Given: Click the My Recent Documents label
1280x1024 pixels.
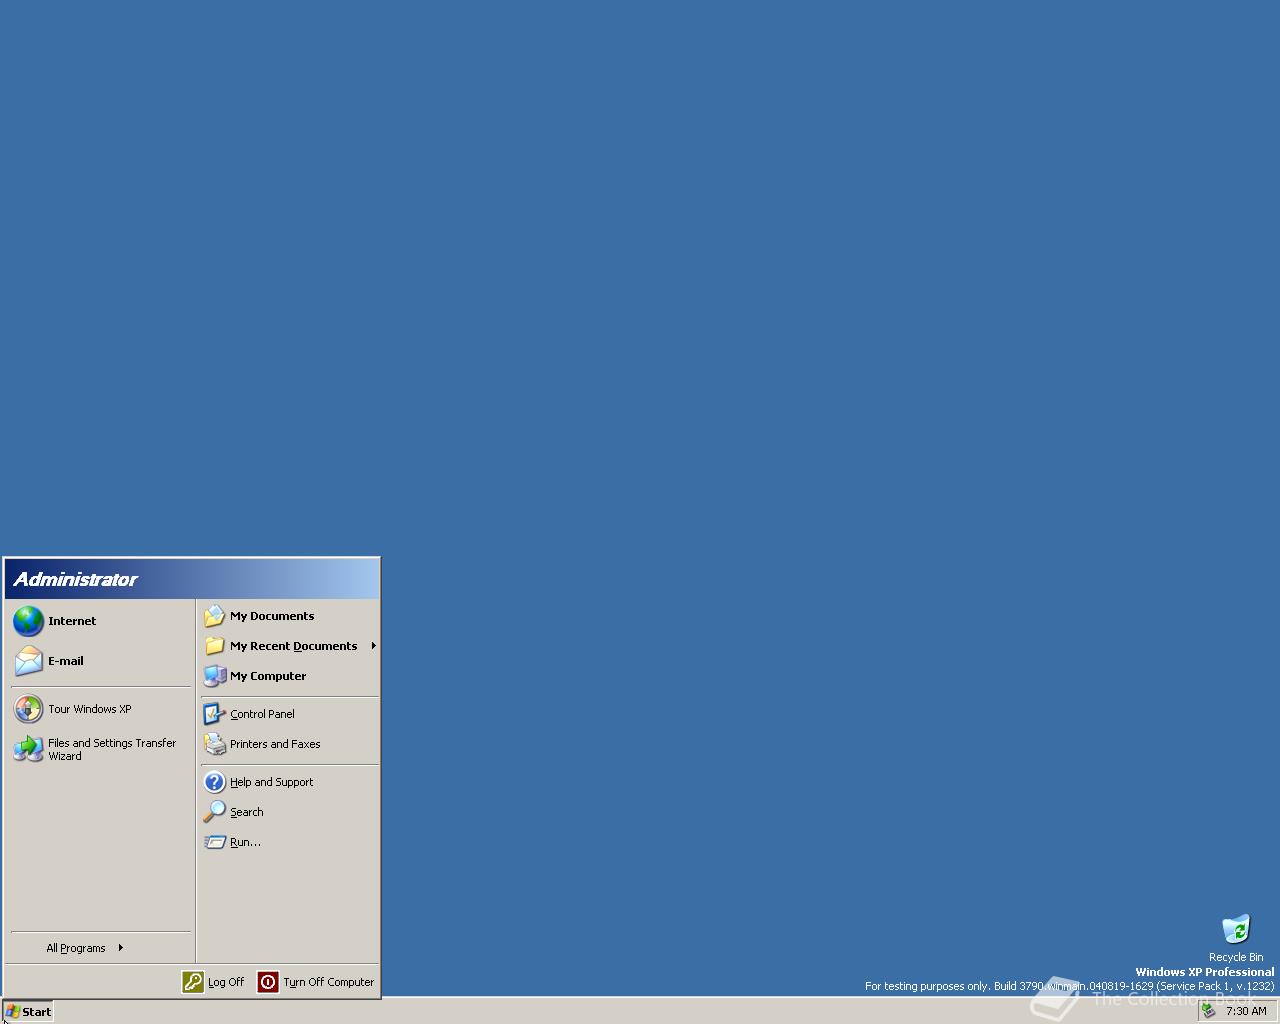Looking at the screenshot, I should click(x=293, y=646).
